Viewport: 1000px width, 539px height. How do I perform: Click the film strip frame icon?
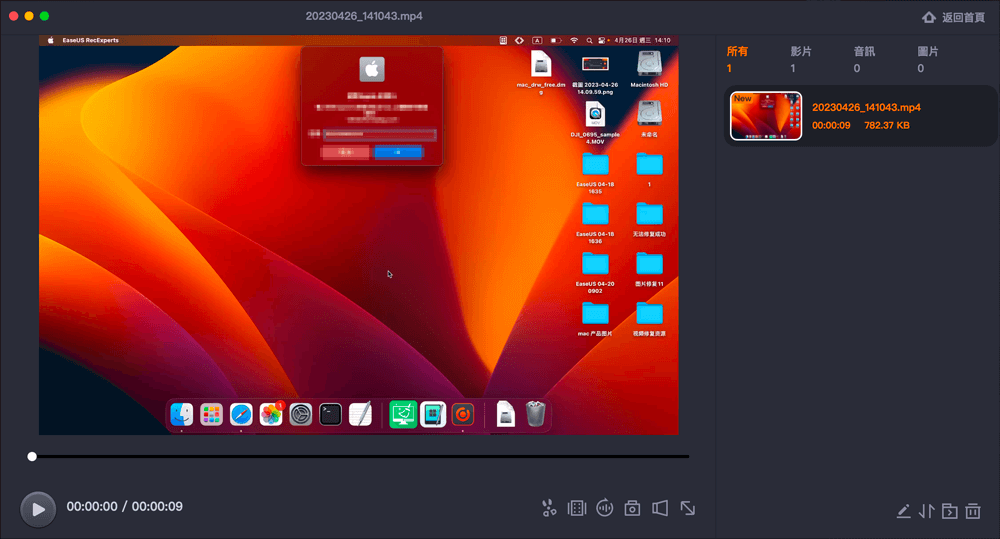click(576, 508)
